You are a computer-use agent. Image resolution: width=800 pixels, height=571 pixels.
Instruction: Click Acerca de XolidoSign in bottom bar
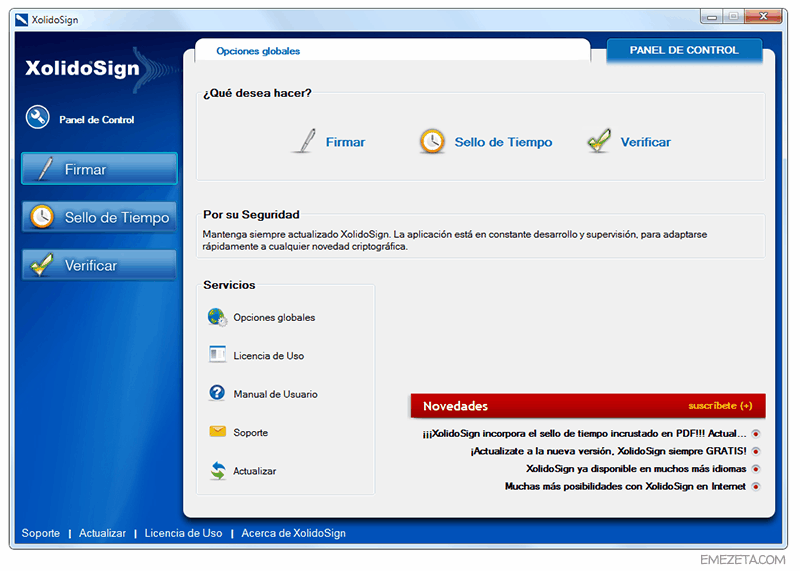point(293,533)
